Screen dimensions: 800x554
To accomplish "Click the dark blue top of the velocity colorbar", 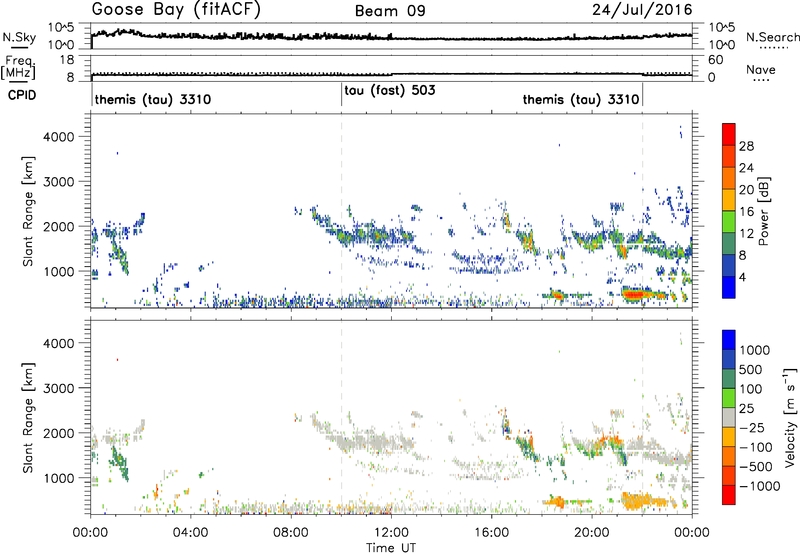I will pyautogui.click(x=729, y=340).
